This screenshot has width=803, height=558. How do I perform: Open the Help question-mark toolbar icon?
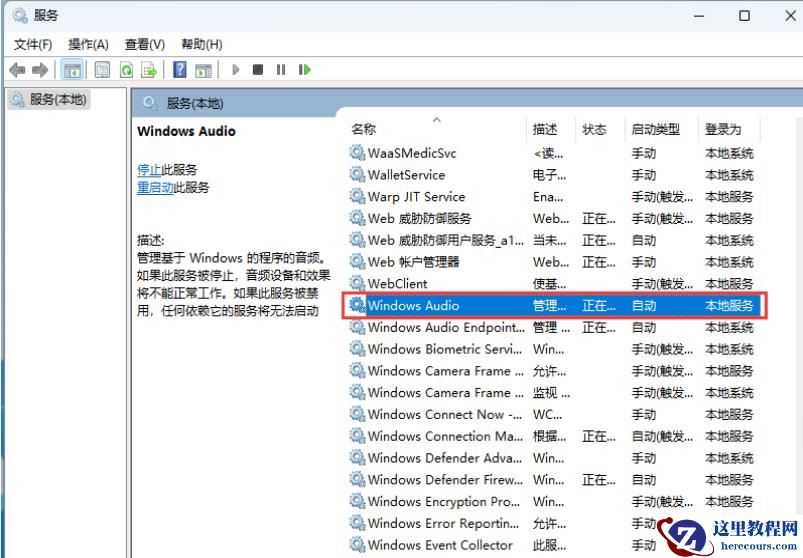pos(180,70)
